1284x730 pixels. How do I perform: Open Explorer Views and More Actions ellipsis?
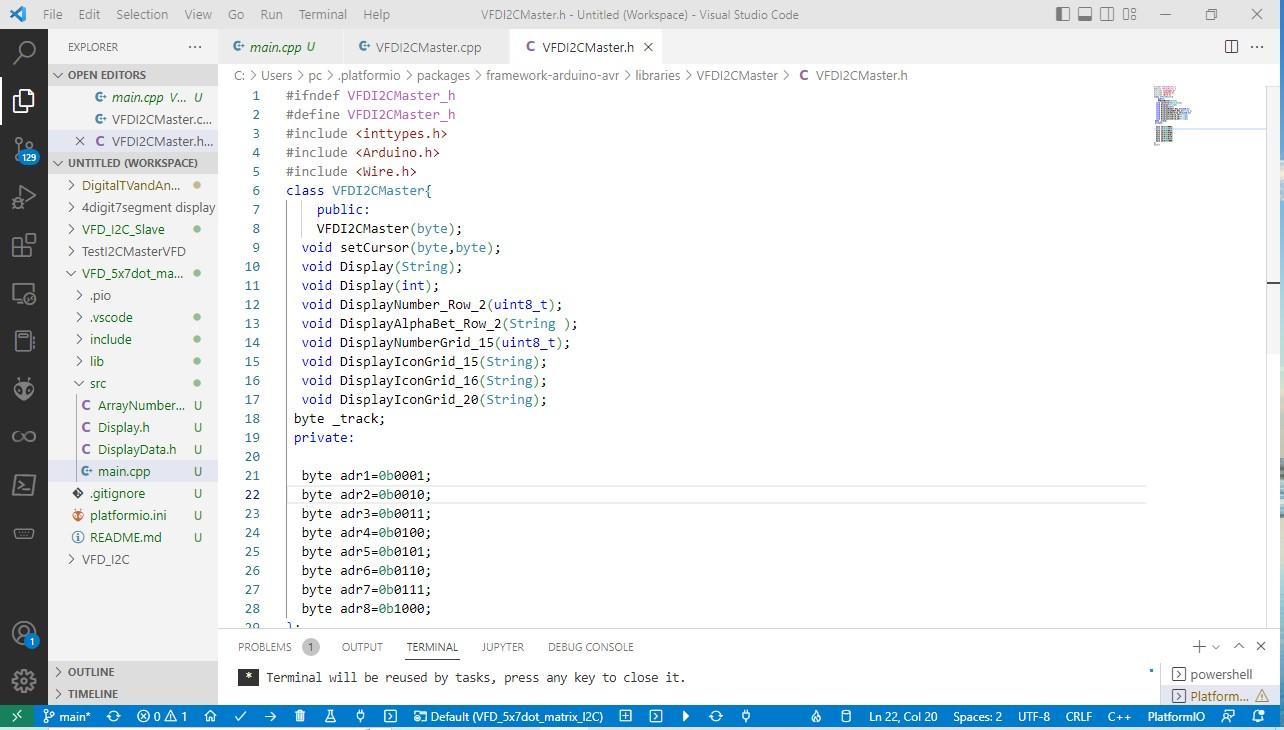195,47
